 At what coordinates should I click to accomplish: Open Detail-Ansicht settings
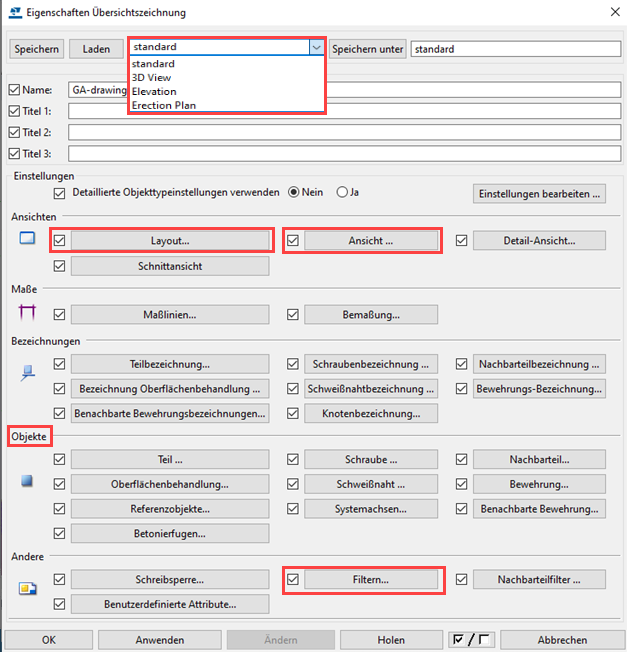tap(539, 240)
